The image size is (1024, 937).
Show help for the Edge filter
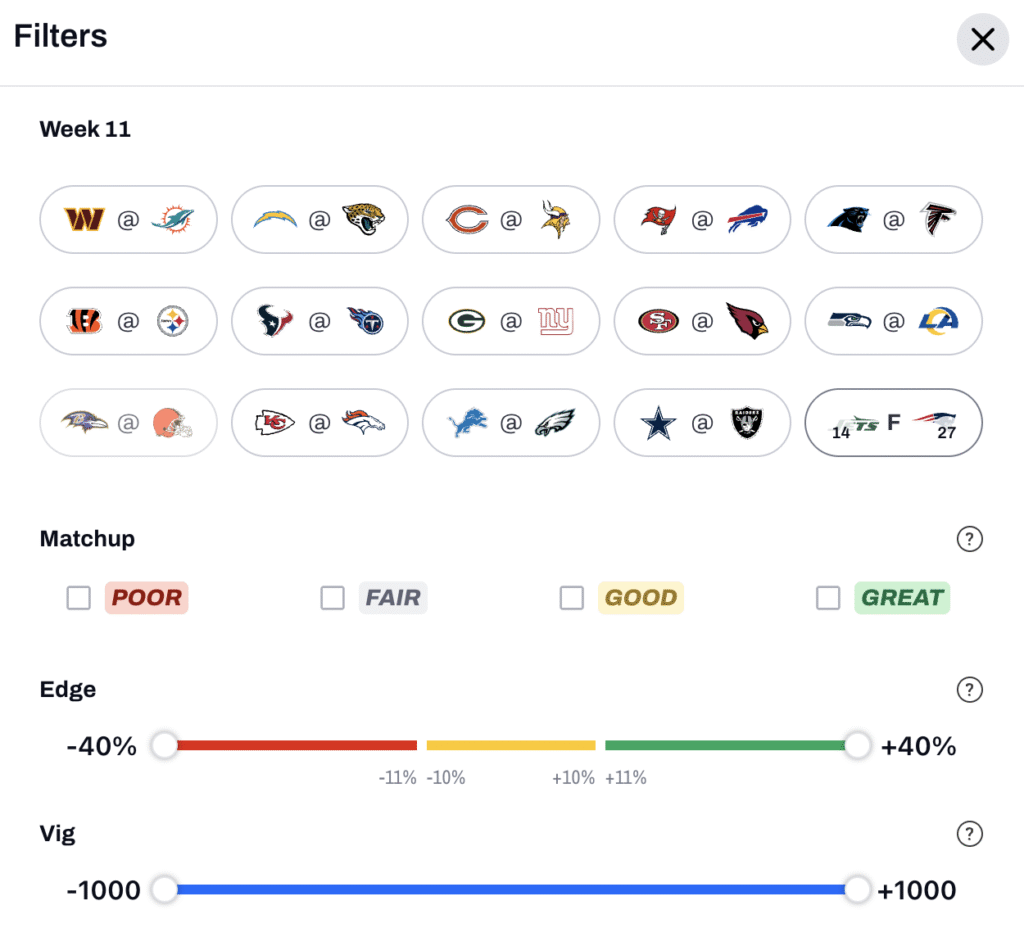(969, 690)
